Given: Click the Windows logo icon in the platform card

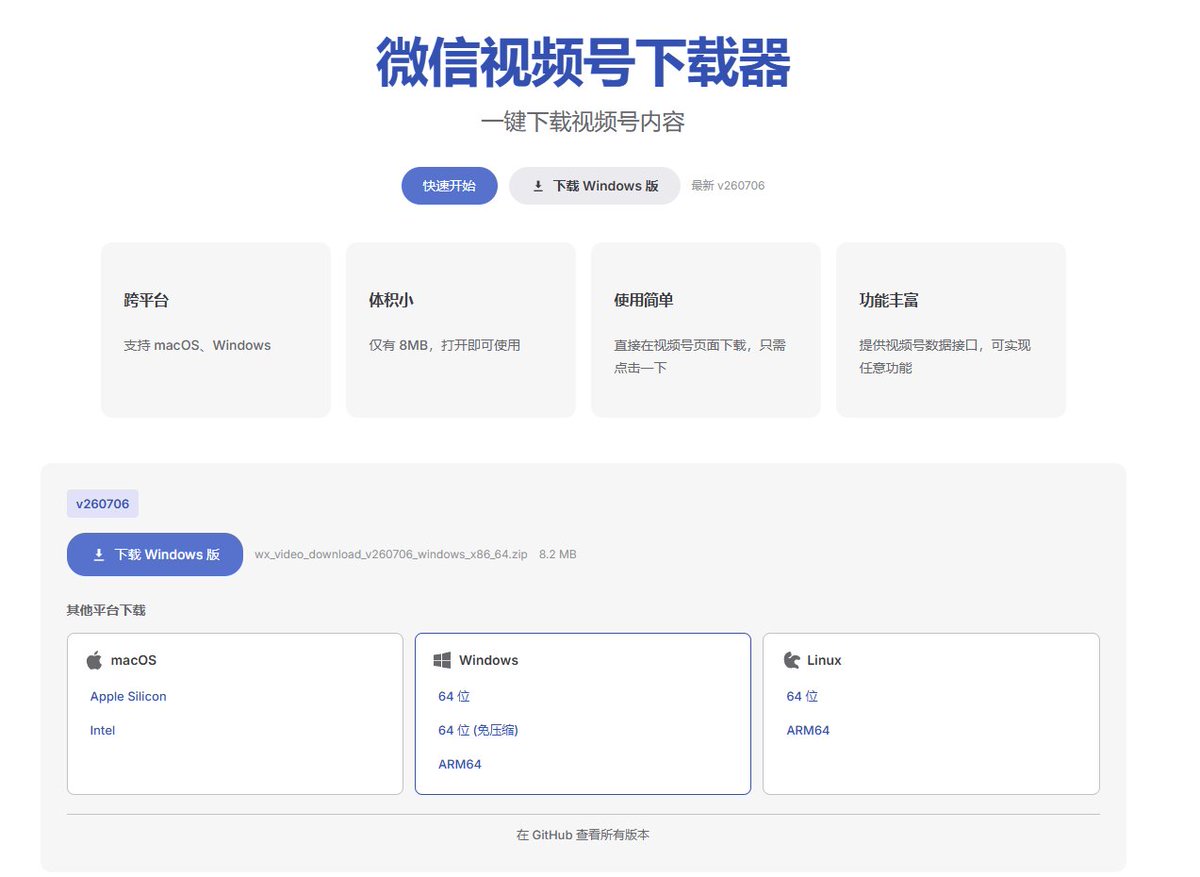Looking at the screenshot, I should tap(442, 660).
